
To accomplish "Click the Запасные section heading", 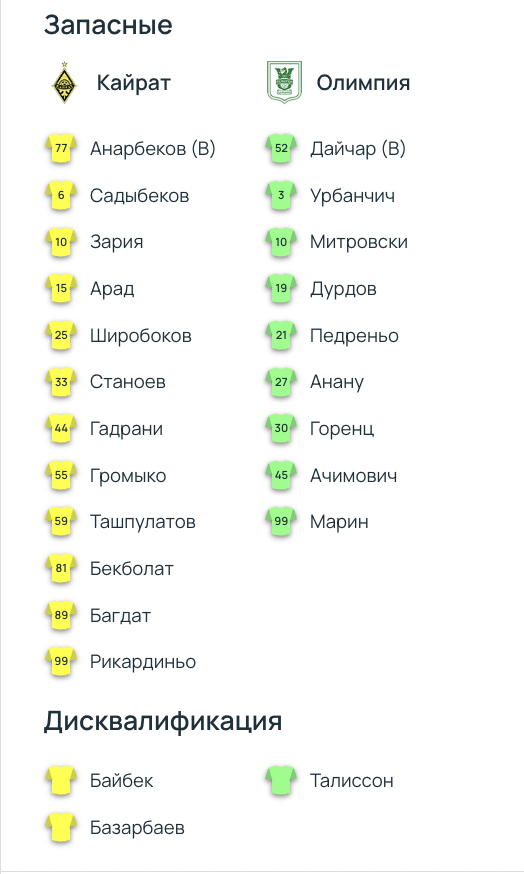I will 108,25.
